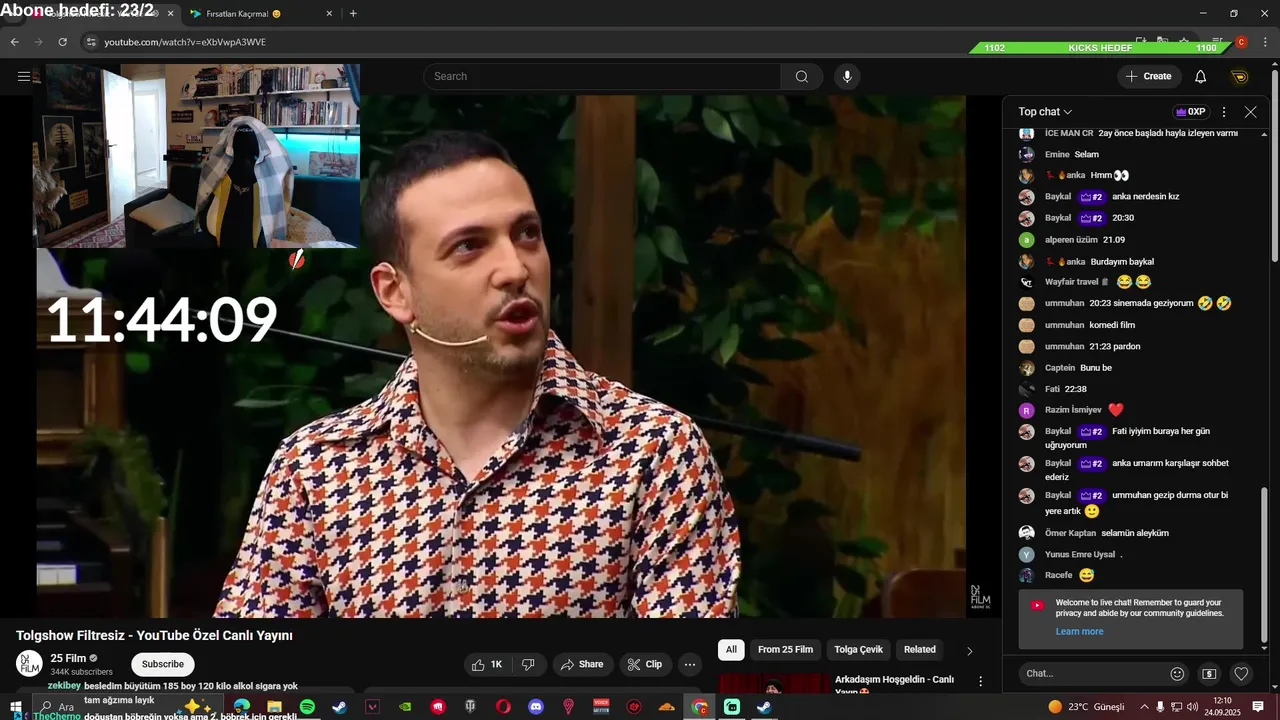Open more video actions ellipsis
This screenshot has height=720, width=1280.
point(690,664)
